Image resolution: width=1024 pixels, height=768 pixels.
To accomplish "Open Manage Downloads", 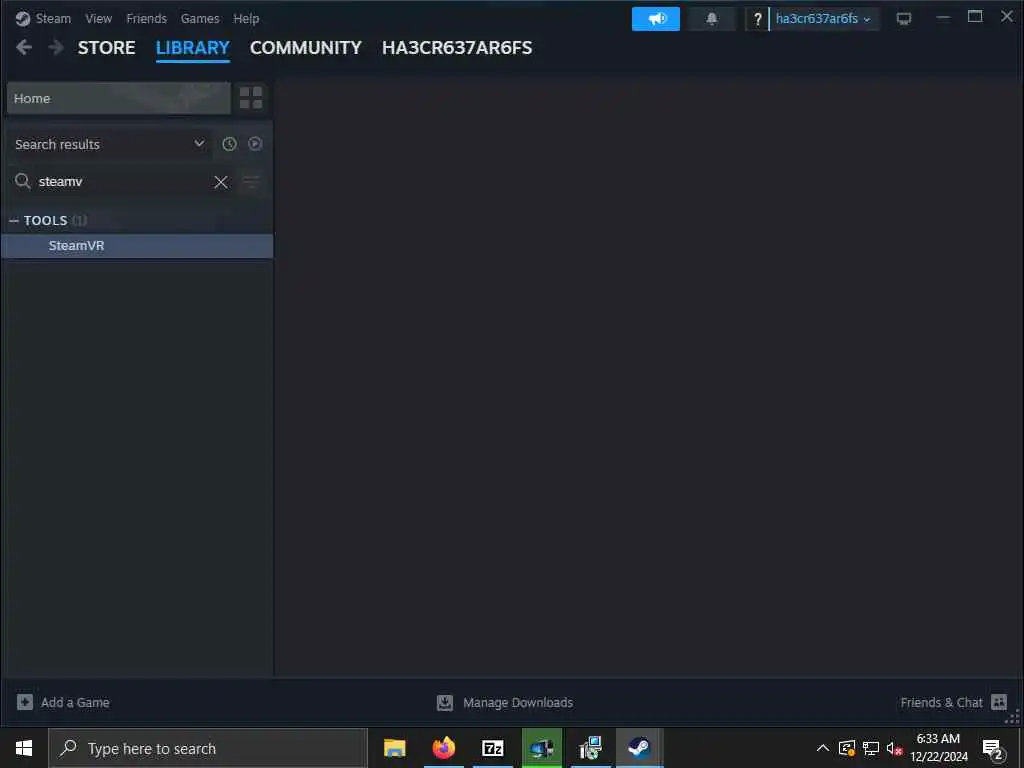I will (x=518, y=703).
